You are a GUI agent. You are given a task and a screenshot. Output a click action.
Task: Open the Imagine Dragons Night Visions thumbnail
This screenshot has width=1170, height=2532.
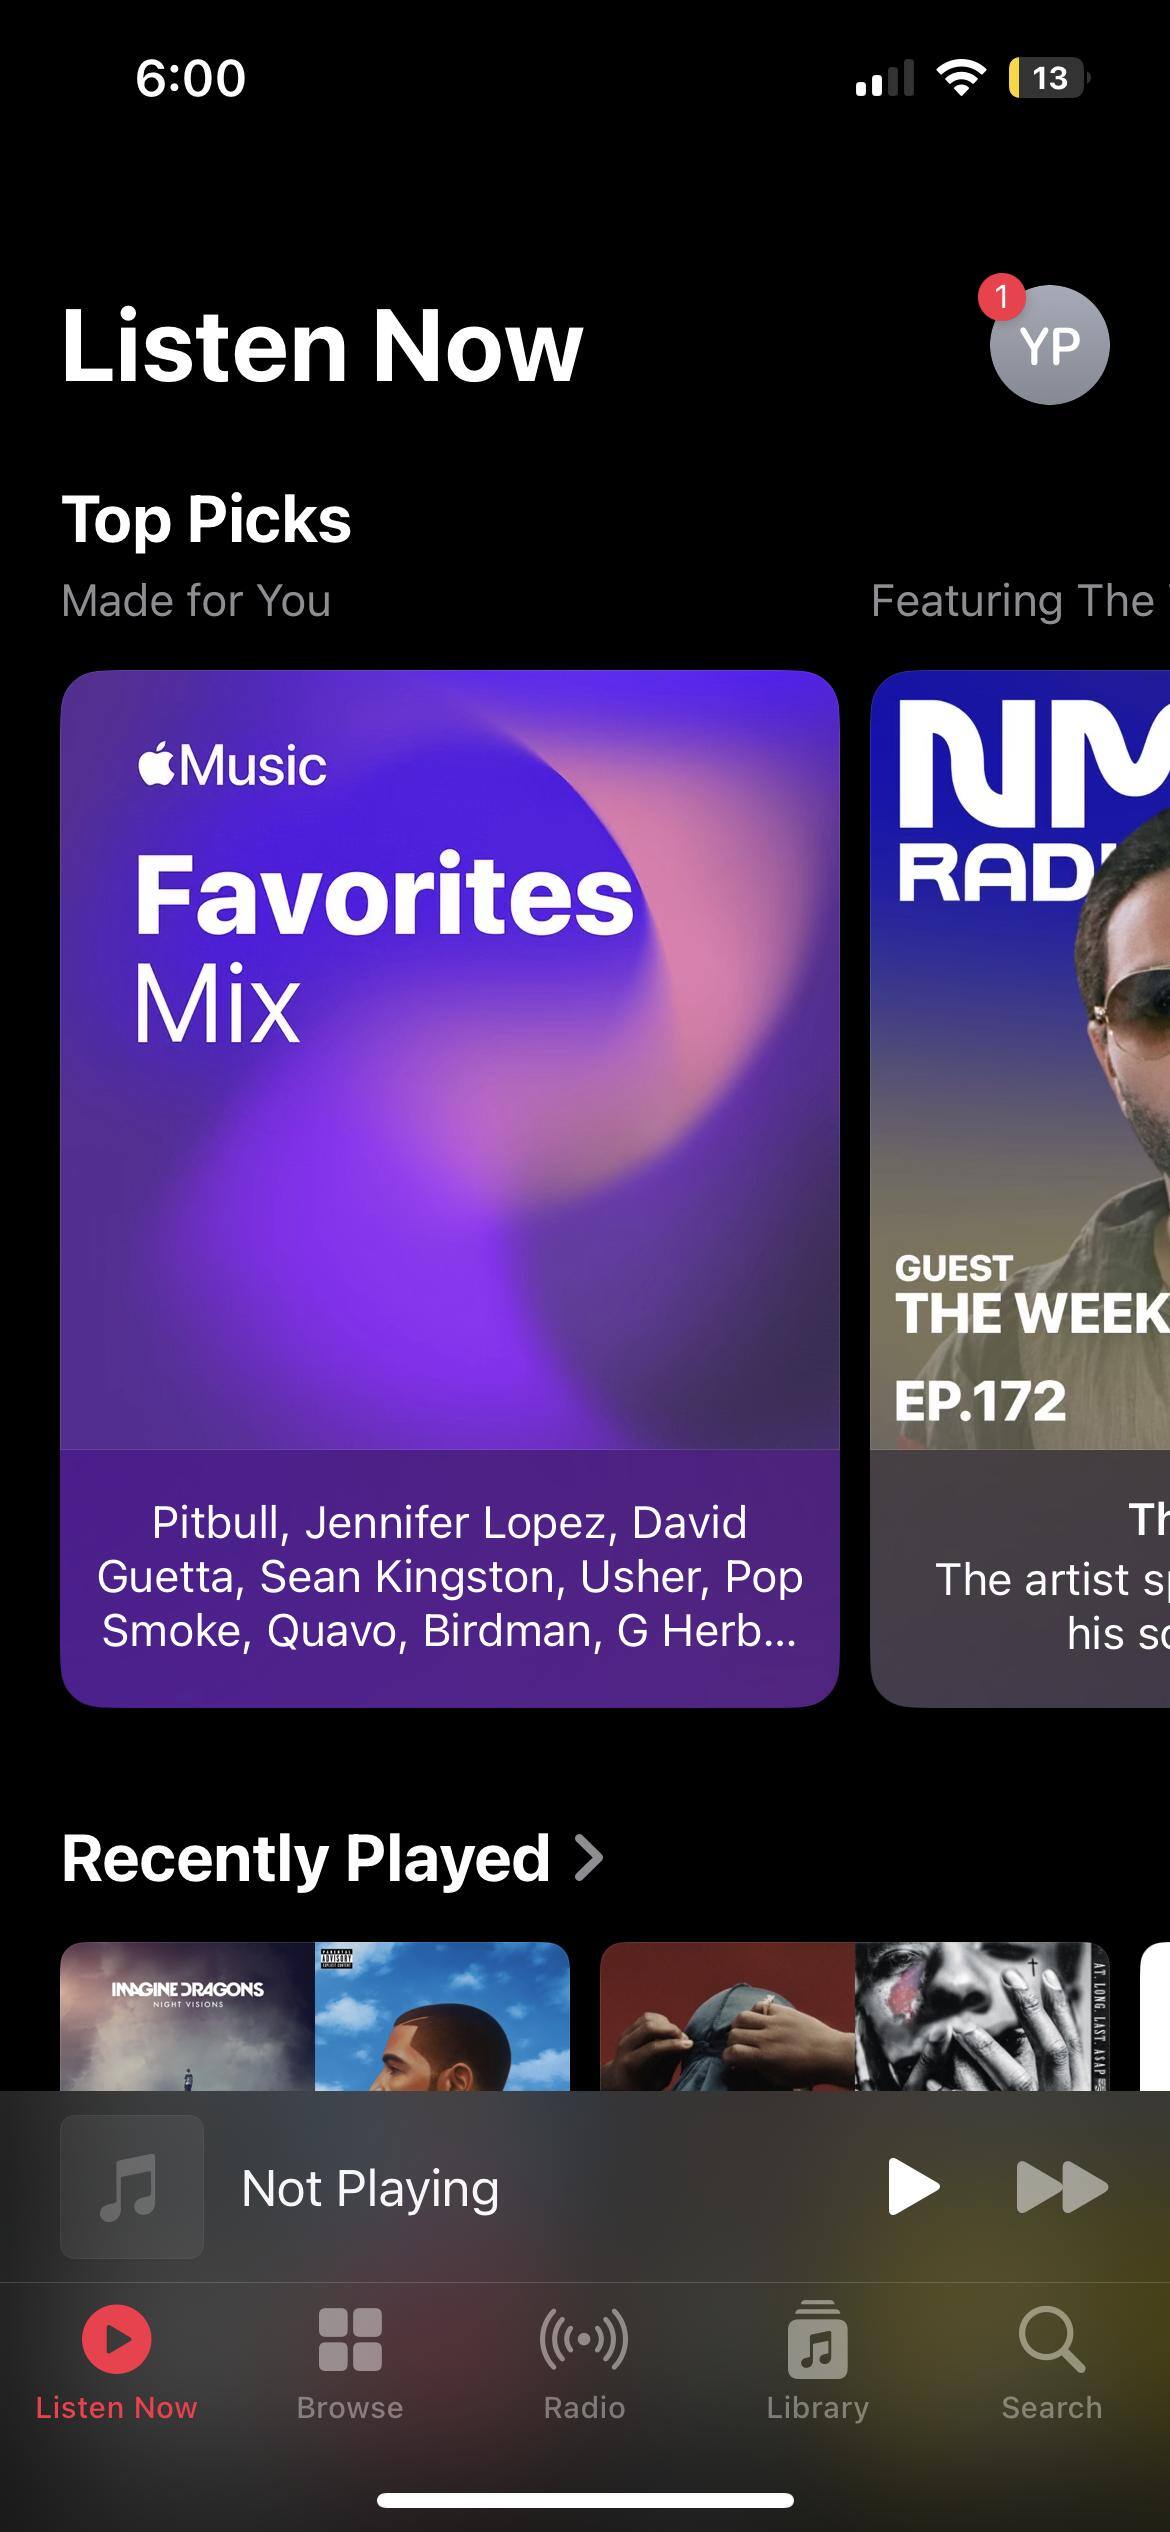point(188,2016)
